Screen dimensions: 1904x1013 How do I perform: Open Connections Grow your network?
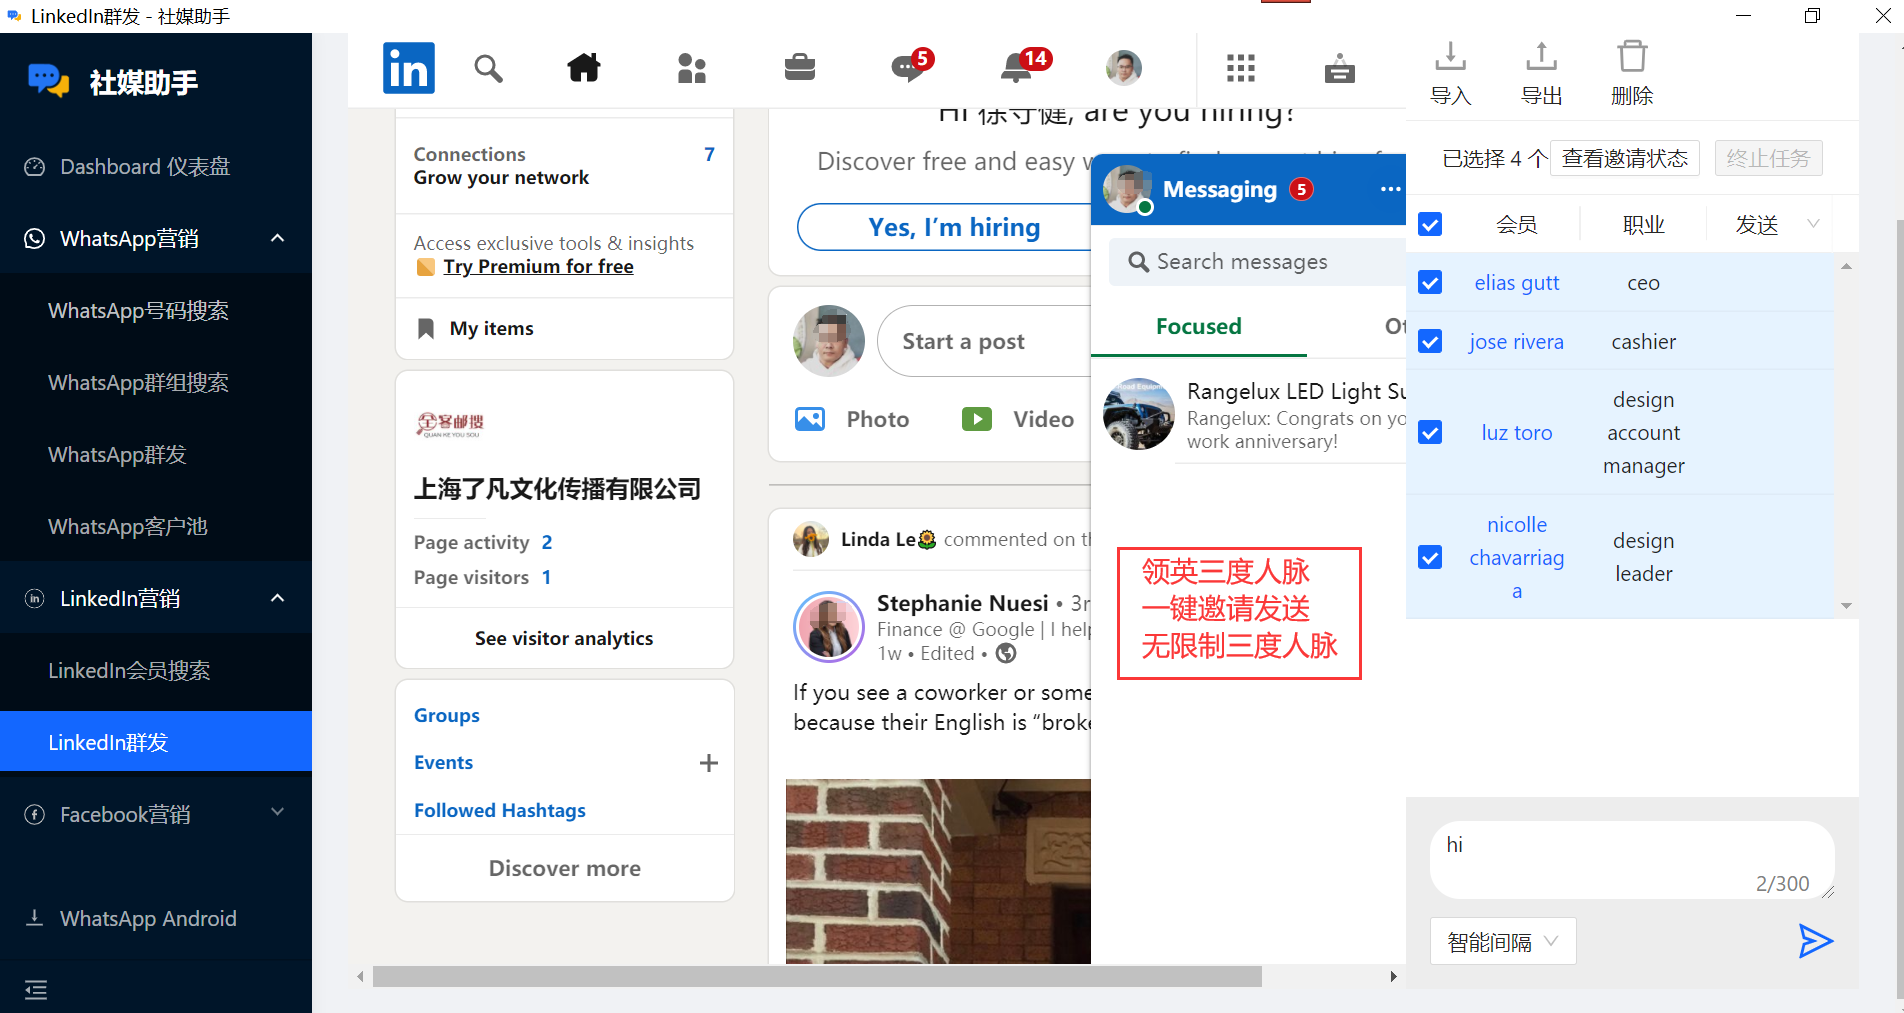(564, 166)
